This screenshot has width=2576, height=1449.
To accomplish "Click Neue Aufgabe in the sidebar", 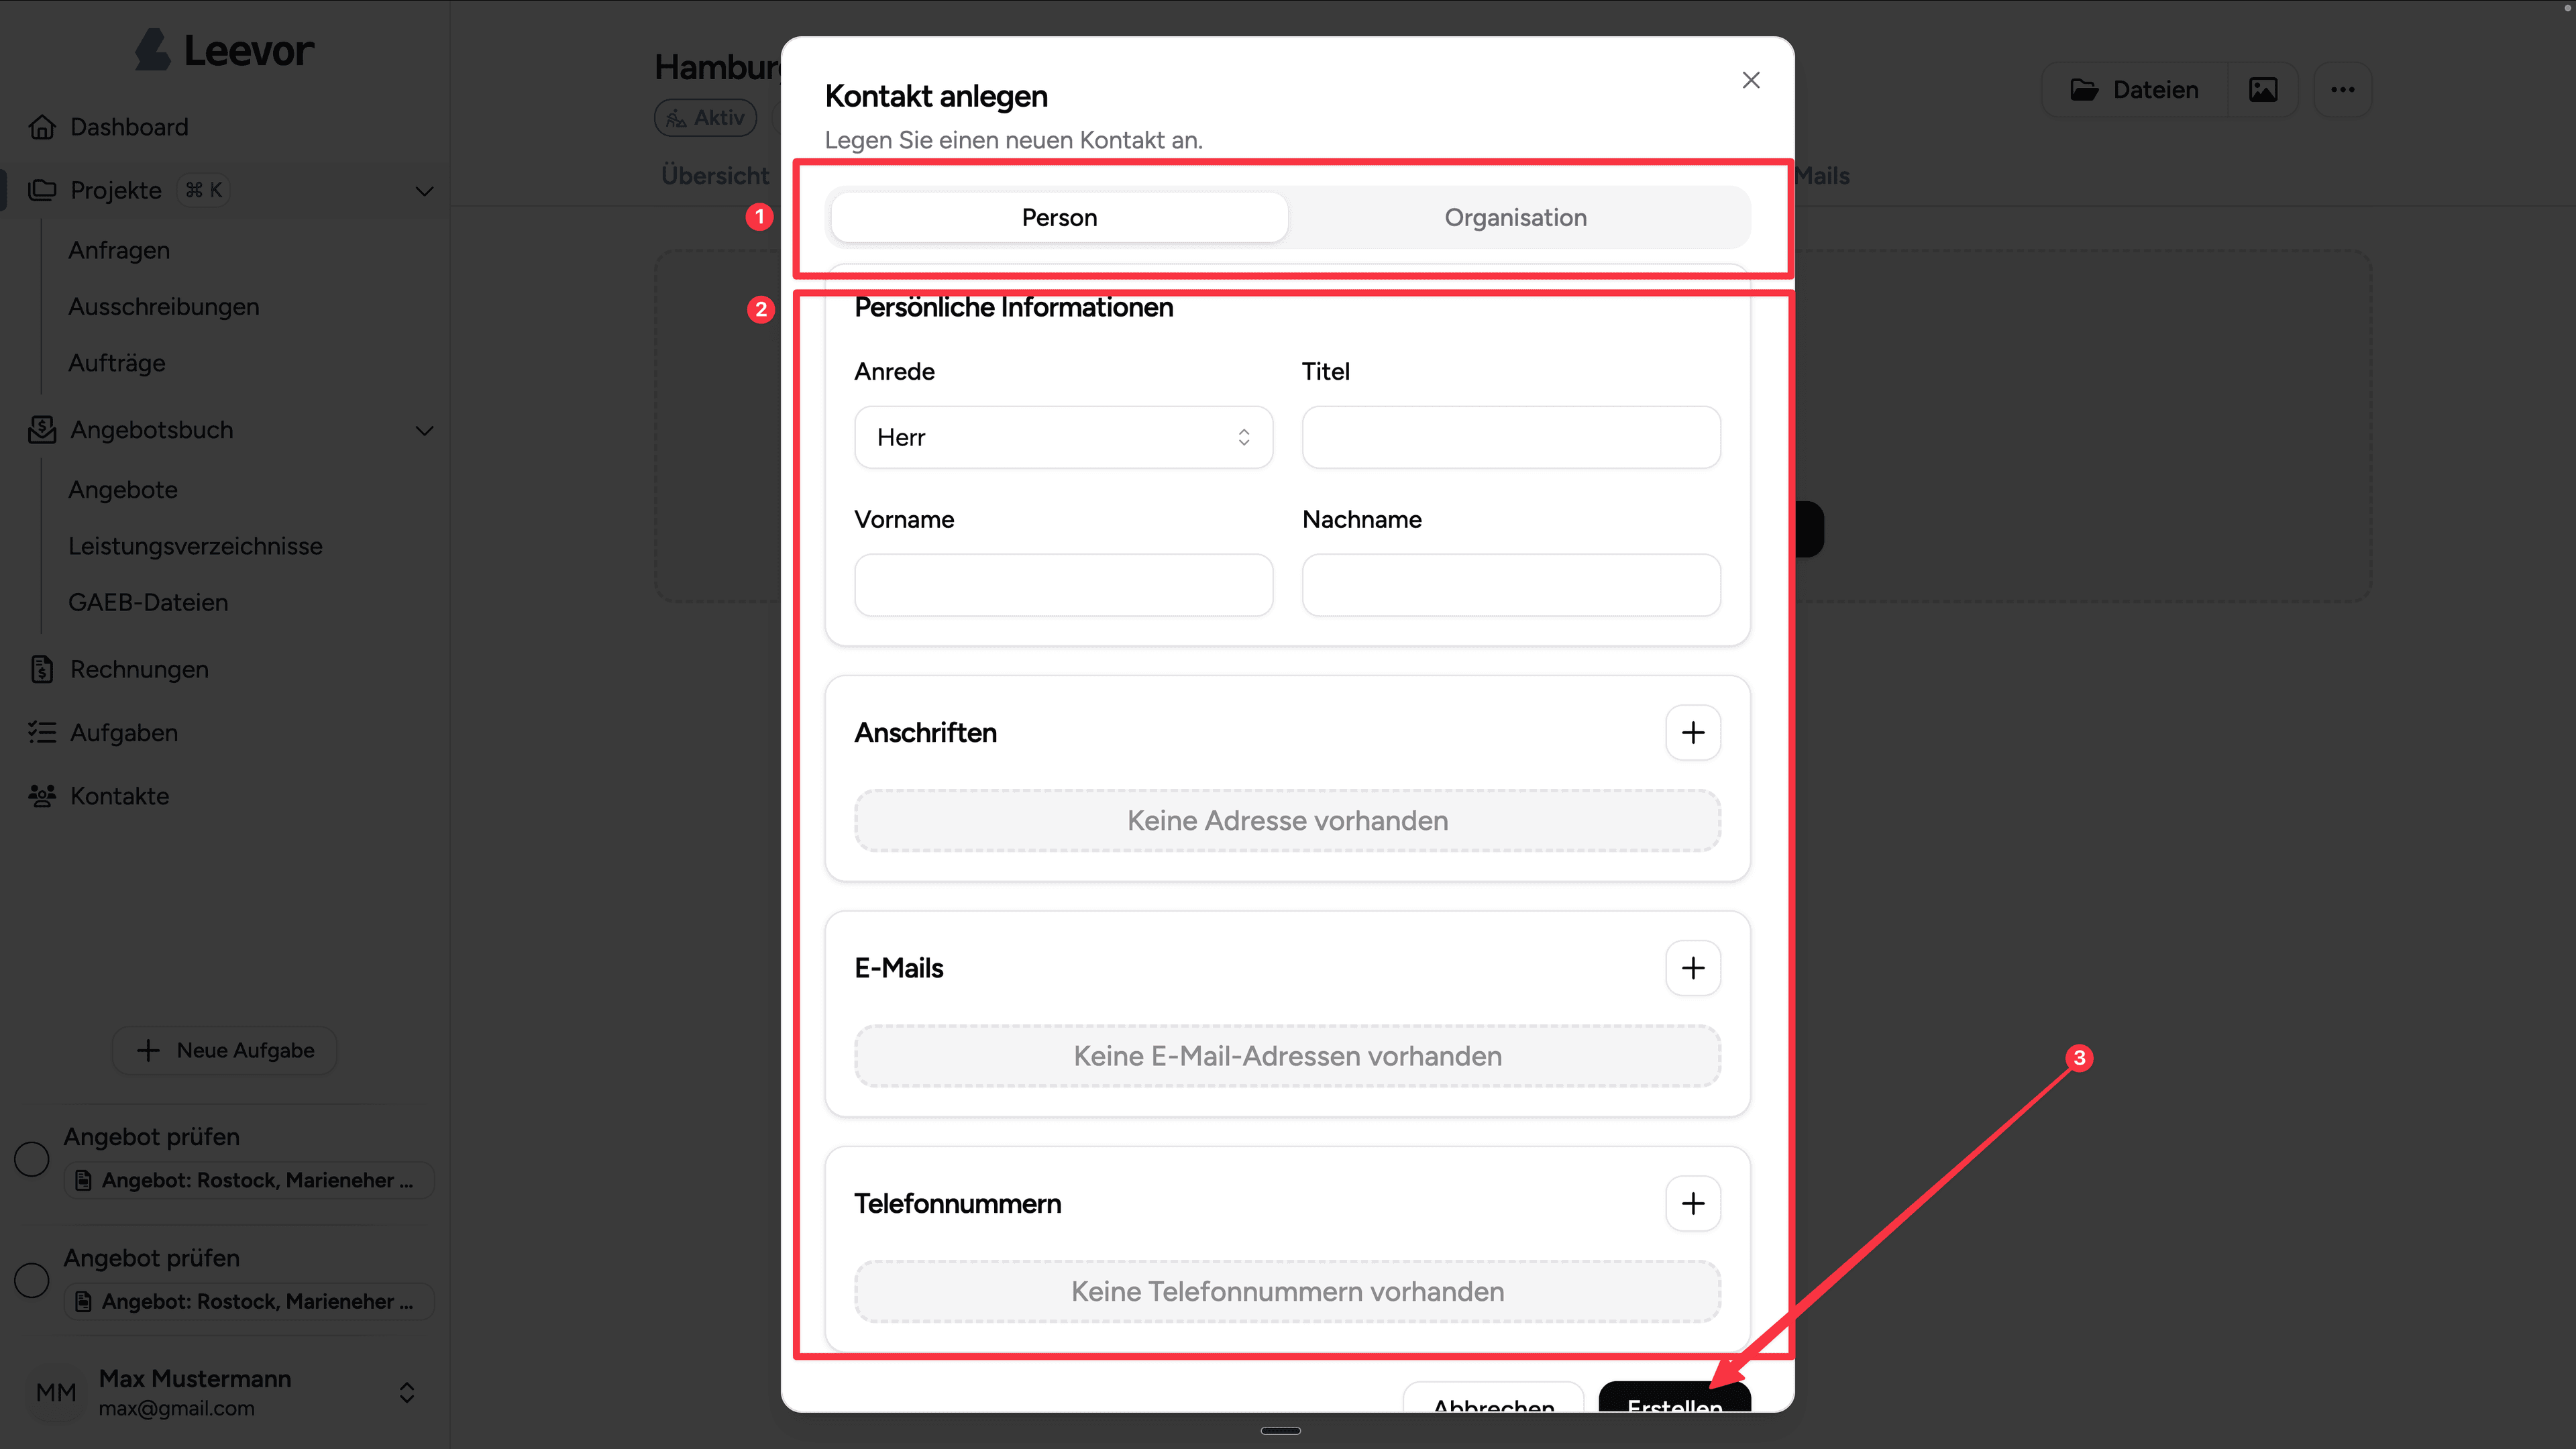I will pyautogui.click(x=224, y=1050).
